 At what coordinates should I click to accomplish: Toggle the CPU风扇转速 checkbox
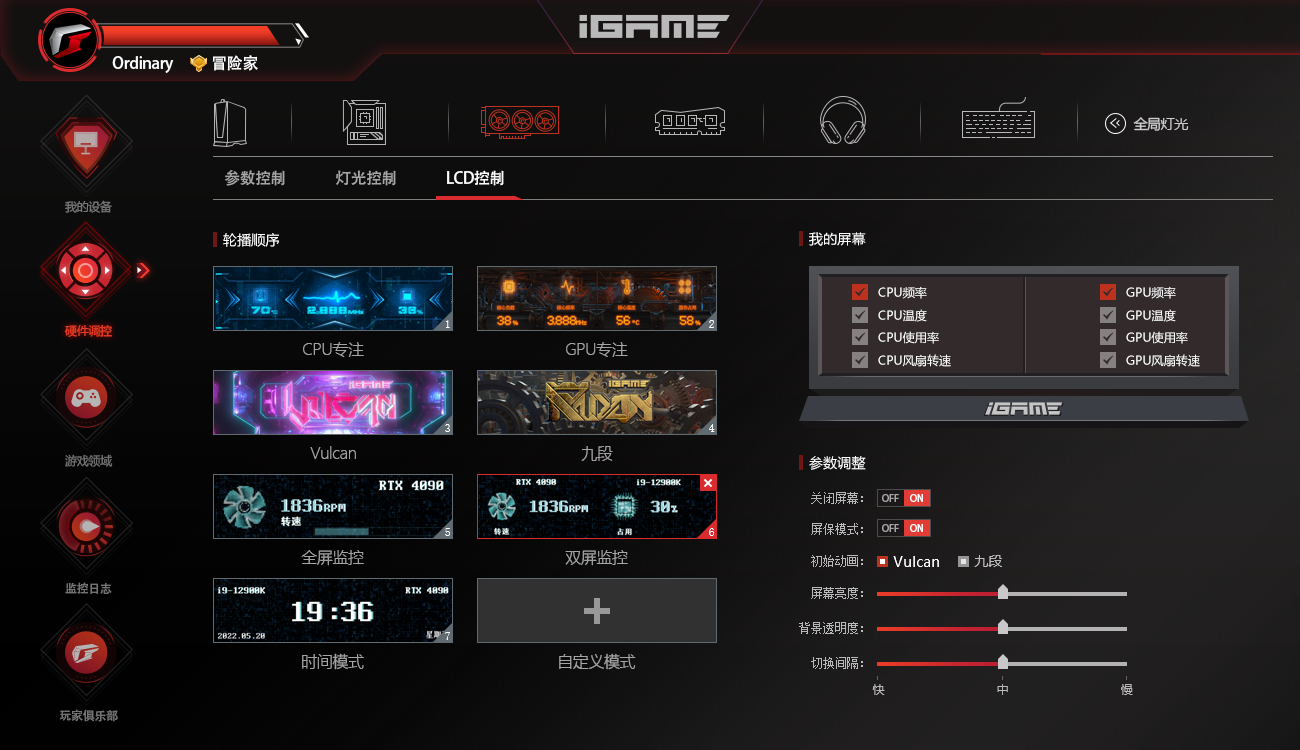859,360
